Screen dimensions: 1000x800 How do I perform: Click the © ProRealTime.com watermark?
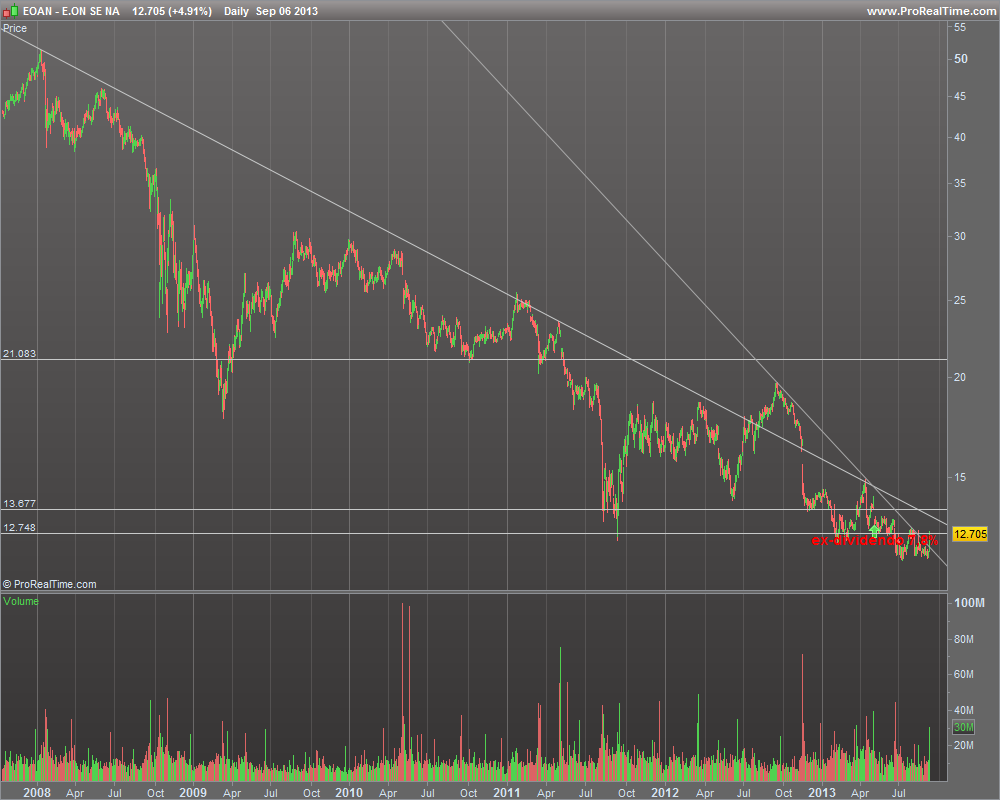pos(50,584)
